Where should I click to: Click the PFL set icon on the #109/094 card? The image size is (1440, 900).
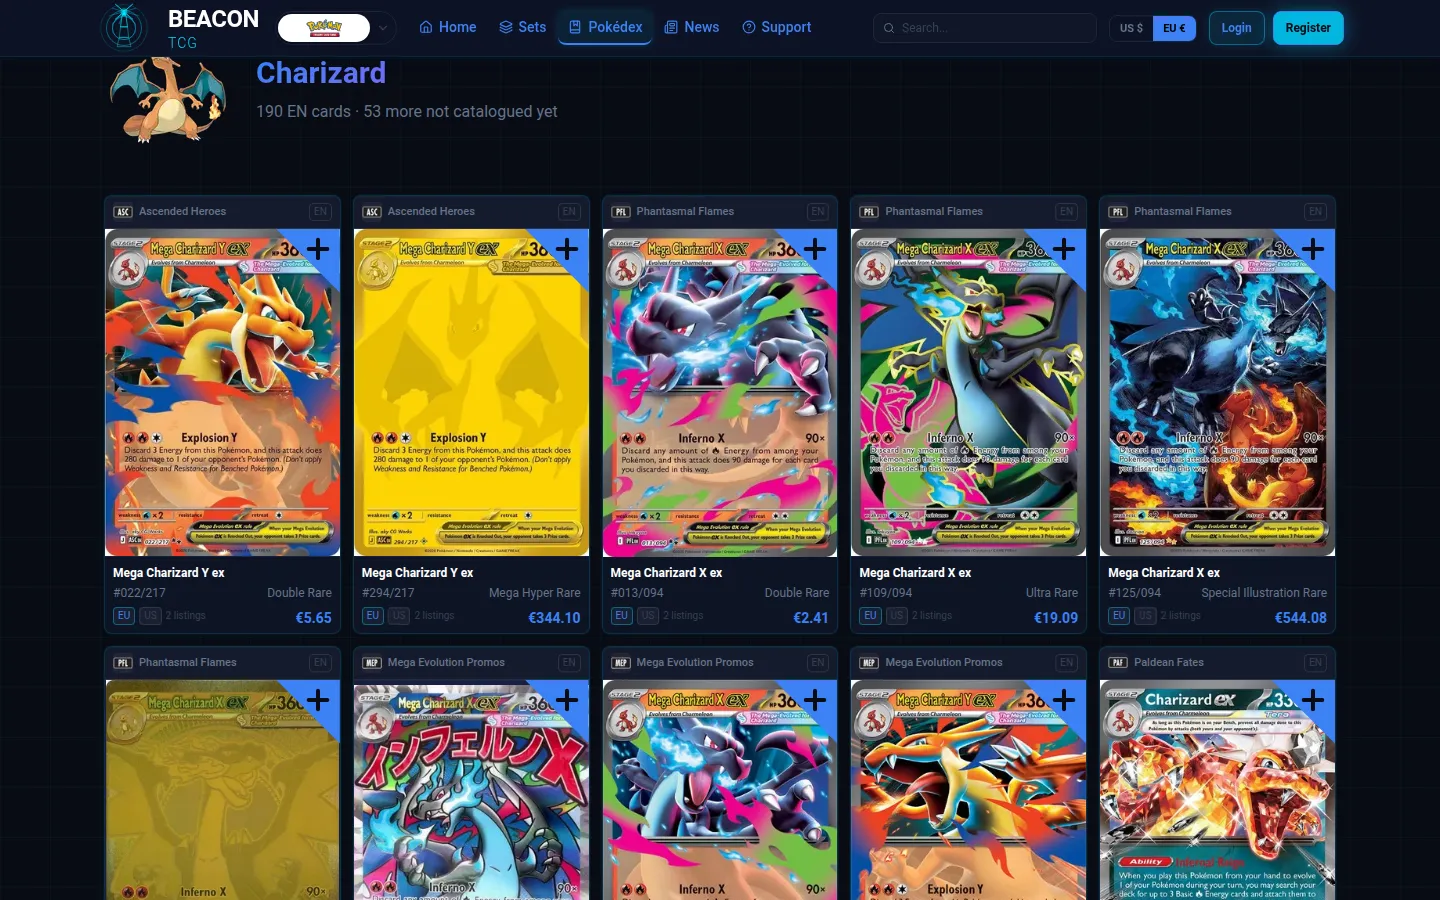coord(869,212)
